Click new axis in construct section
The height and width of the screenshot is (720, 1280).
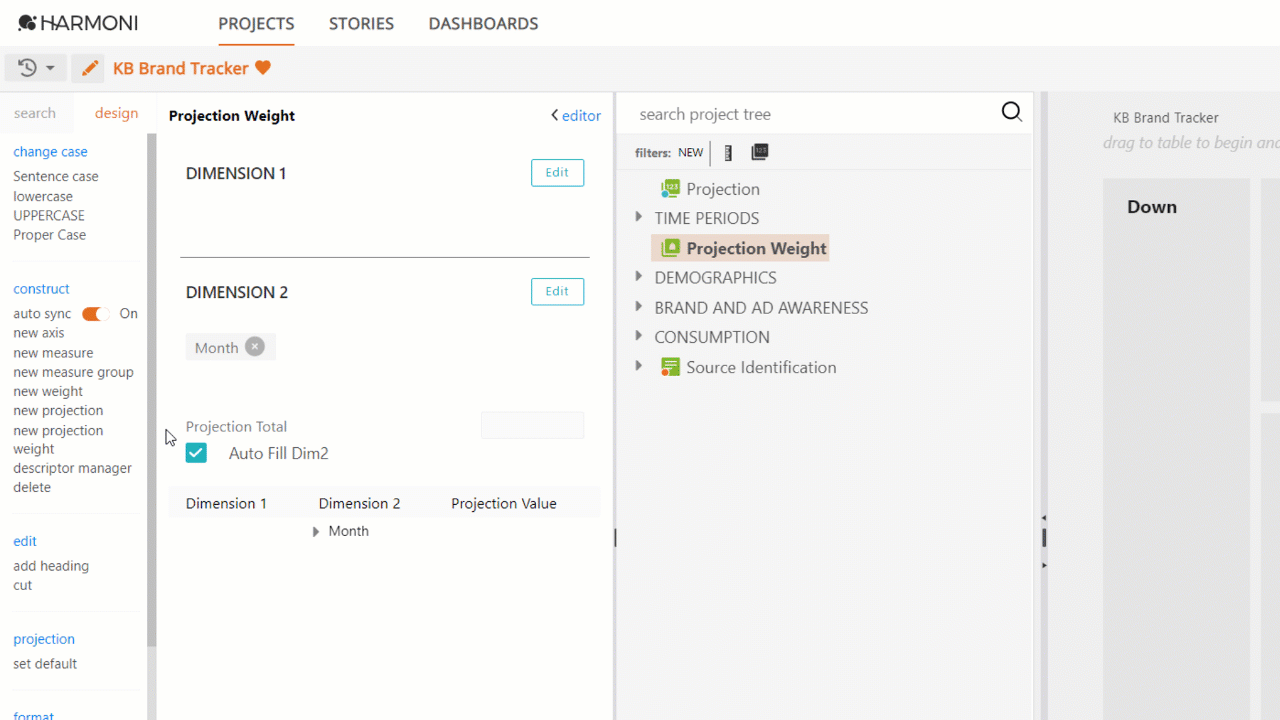(x=39, y=333)
